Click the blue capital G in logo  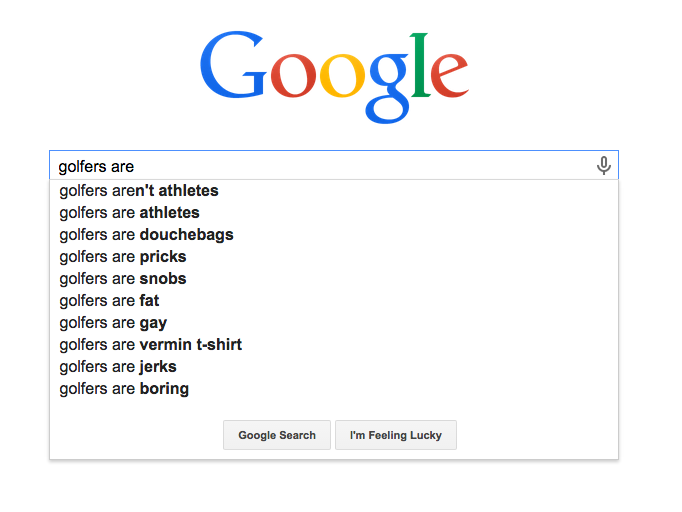pyautogui.click(x=233, y=64)
